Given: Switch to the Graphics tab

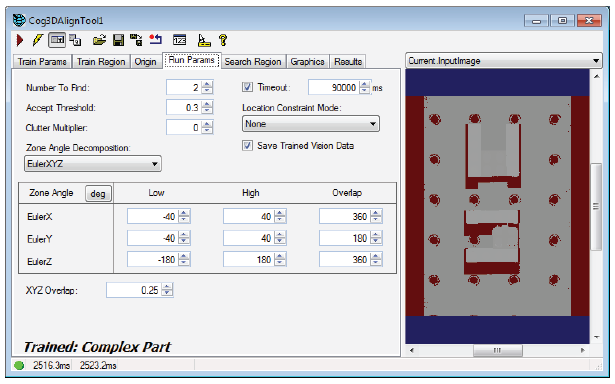Looking at the screenshot, I should click(x=308, y=62).
